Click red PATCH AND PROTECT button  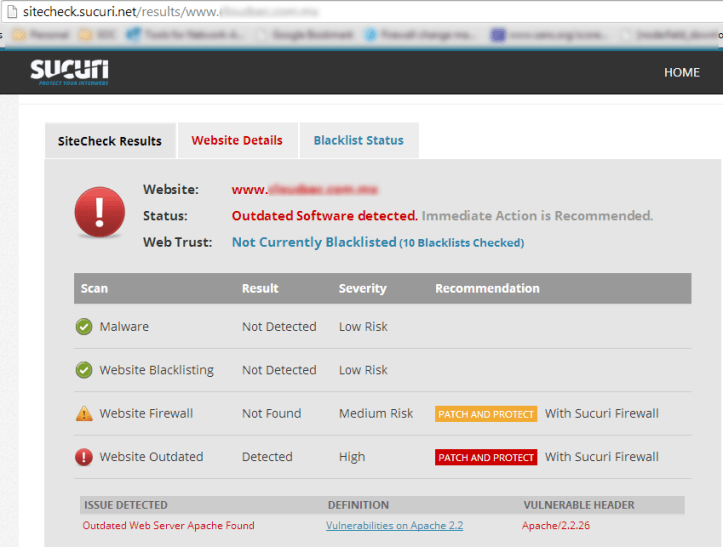click(486, 457)
